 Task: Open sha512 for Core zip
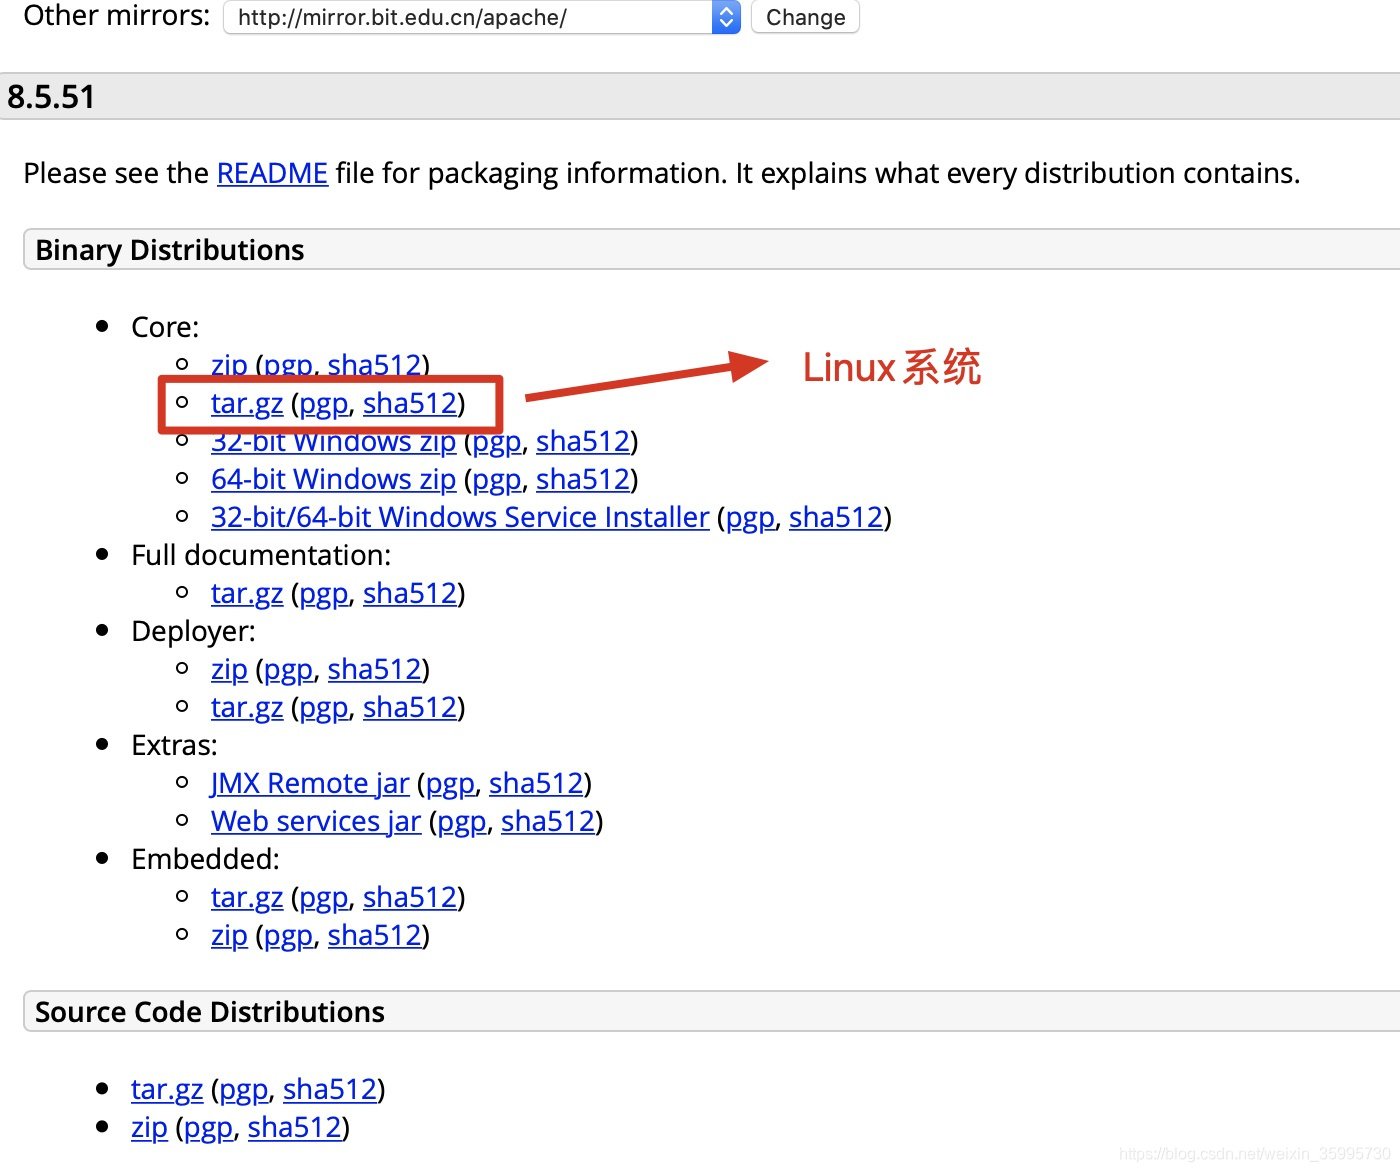(x=375, y=365)
